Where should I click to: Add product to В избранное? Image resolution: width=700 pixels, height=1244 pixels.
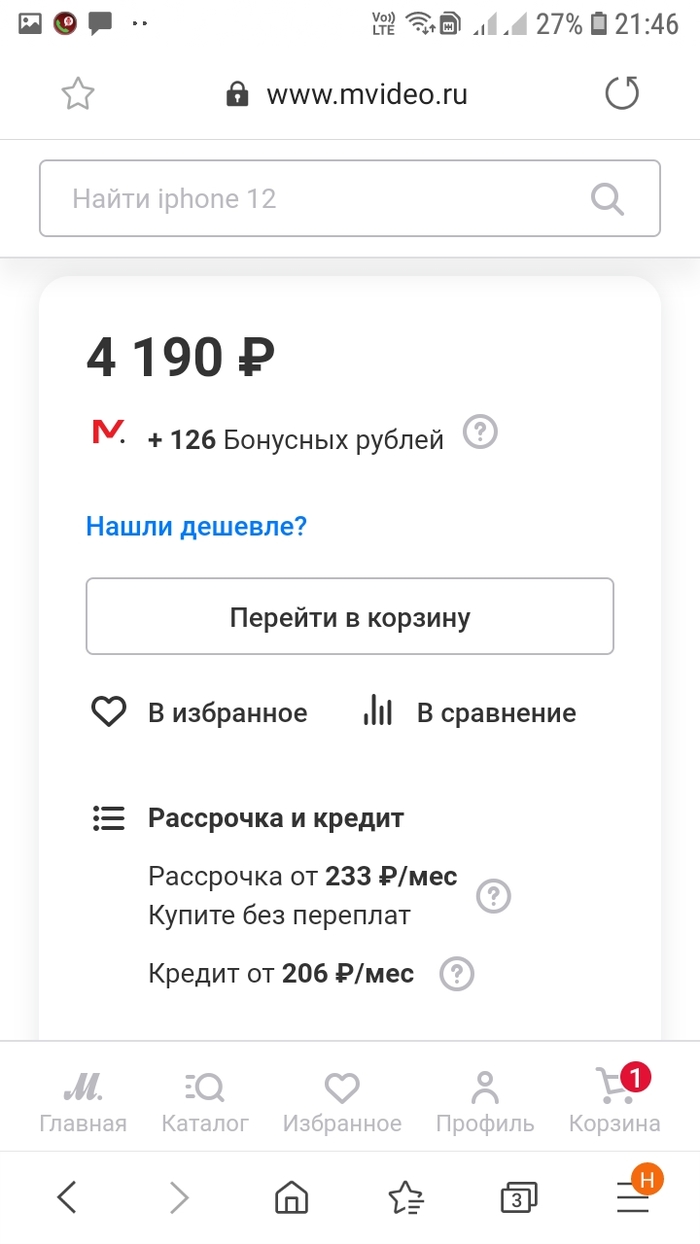[x=199, y=713]
